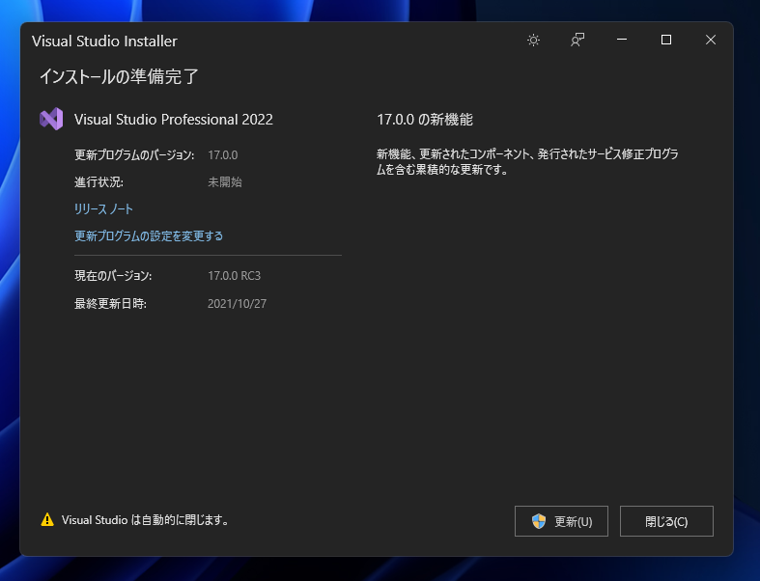Screen dimensions: 760x581
Task: Click the 最終更新日時 label
Action: [110, 304]
